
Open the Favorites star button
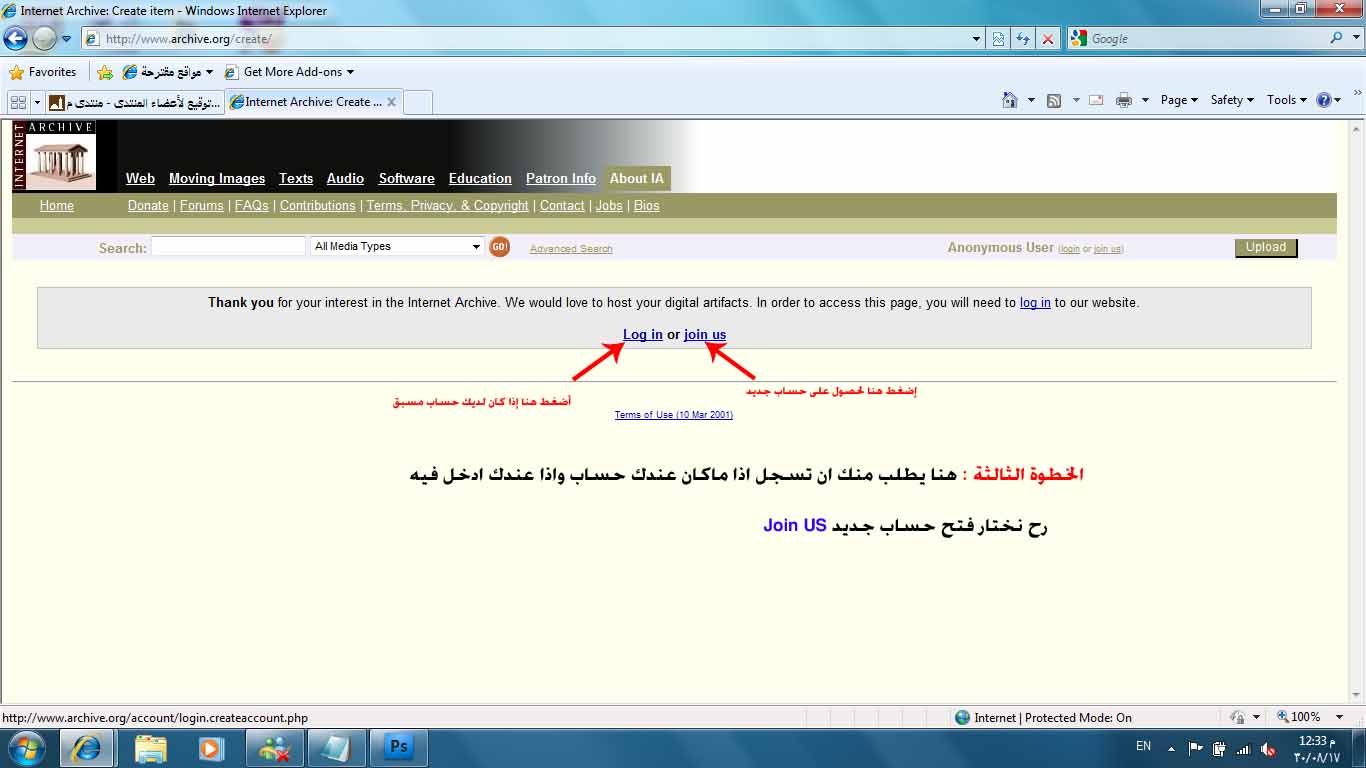[43, 72]
